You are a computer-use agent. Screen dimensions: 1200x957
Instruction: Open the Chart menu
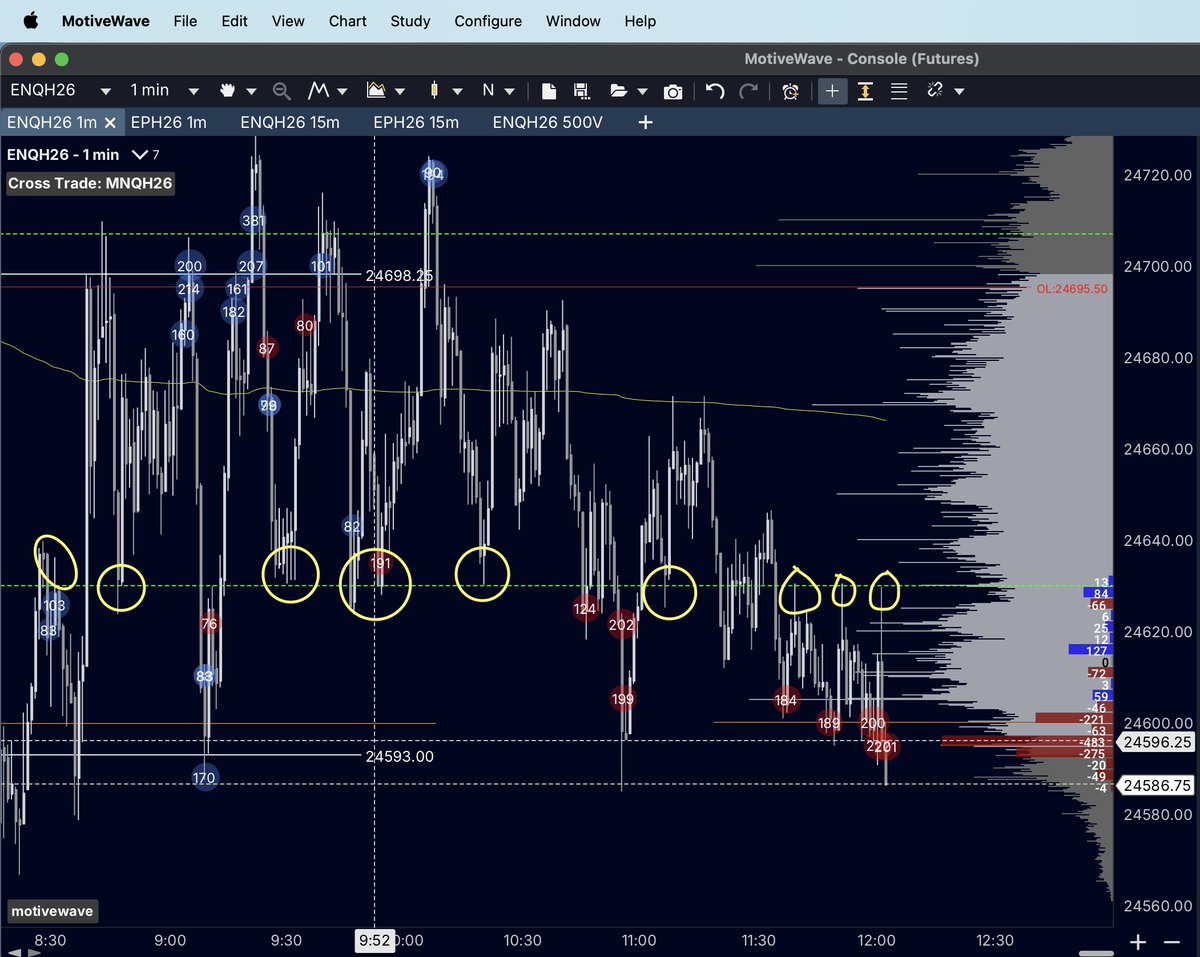point(347,20)
